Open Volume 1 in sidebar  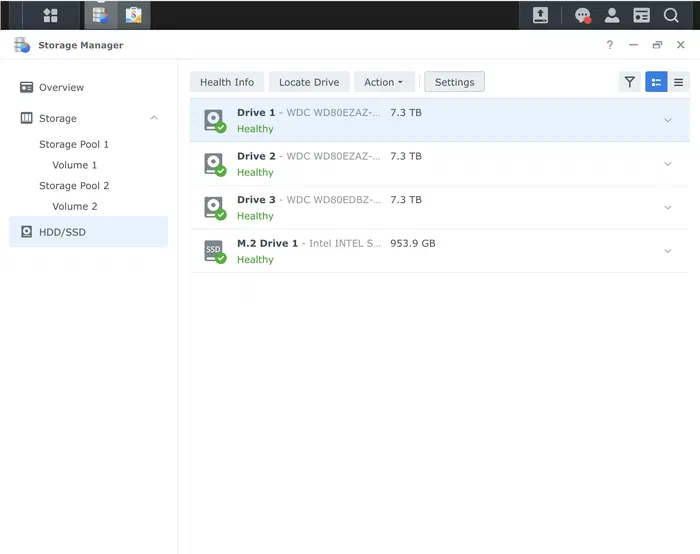[75, 165]
